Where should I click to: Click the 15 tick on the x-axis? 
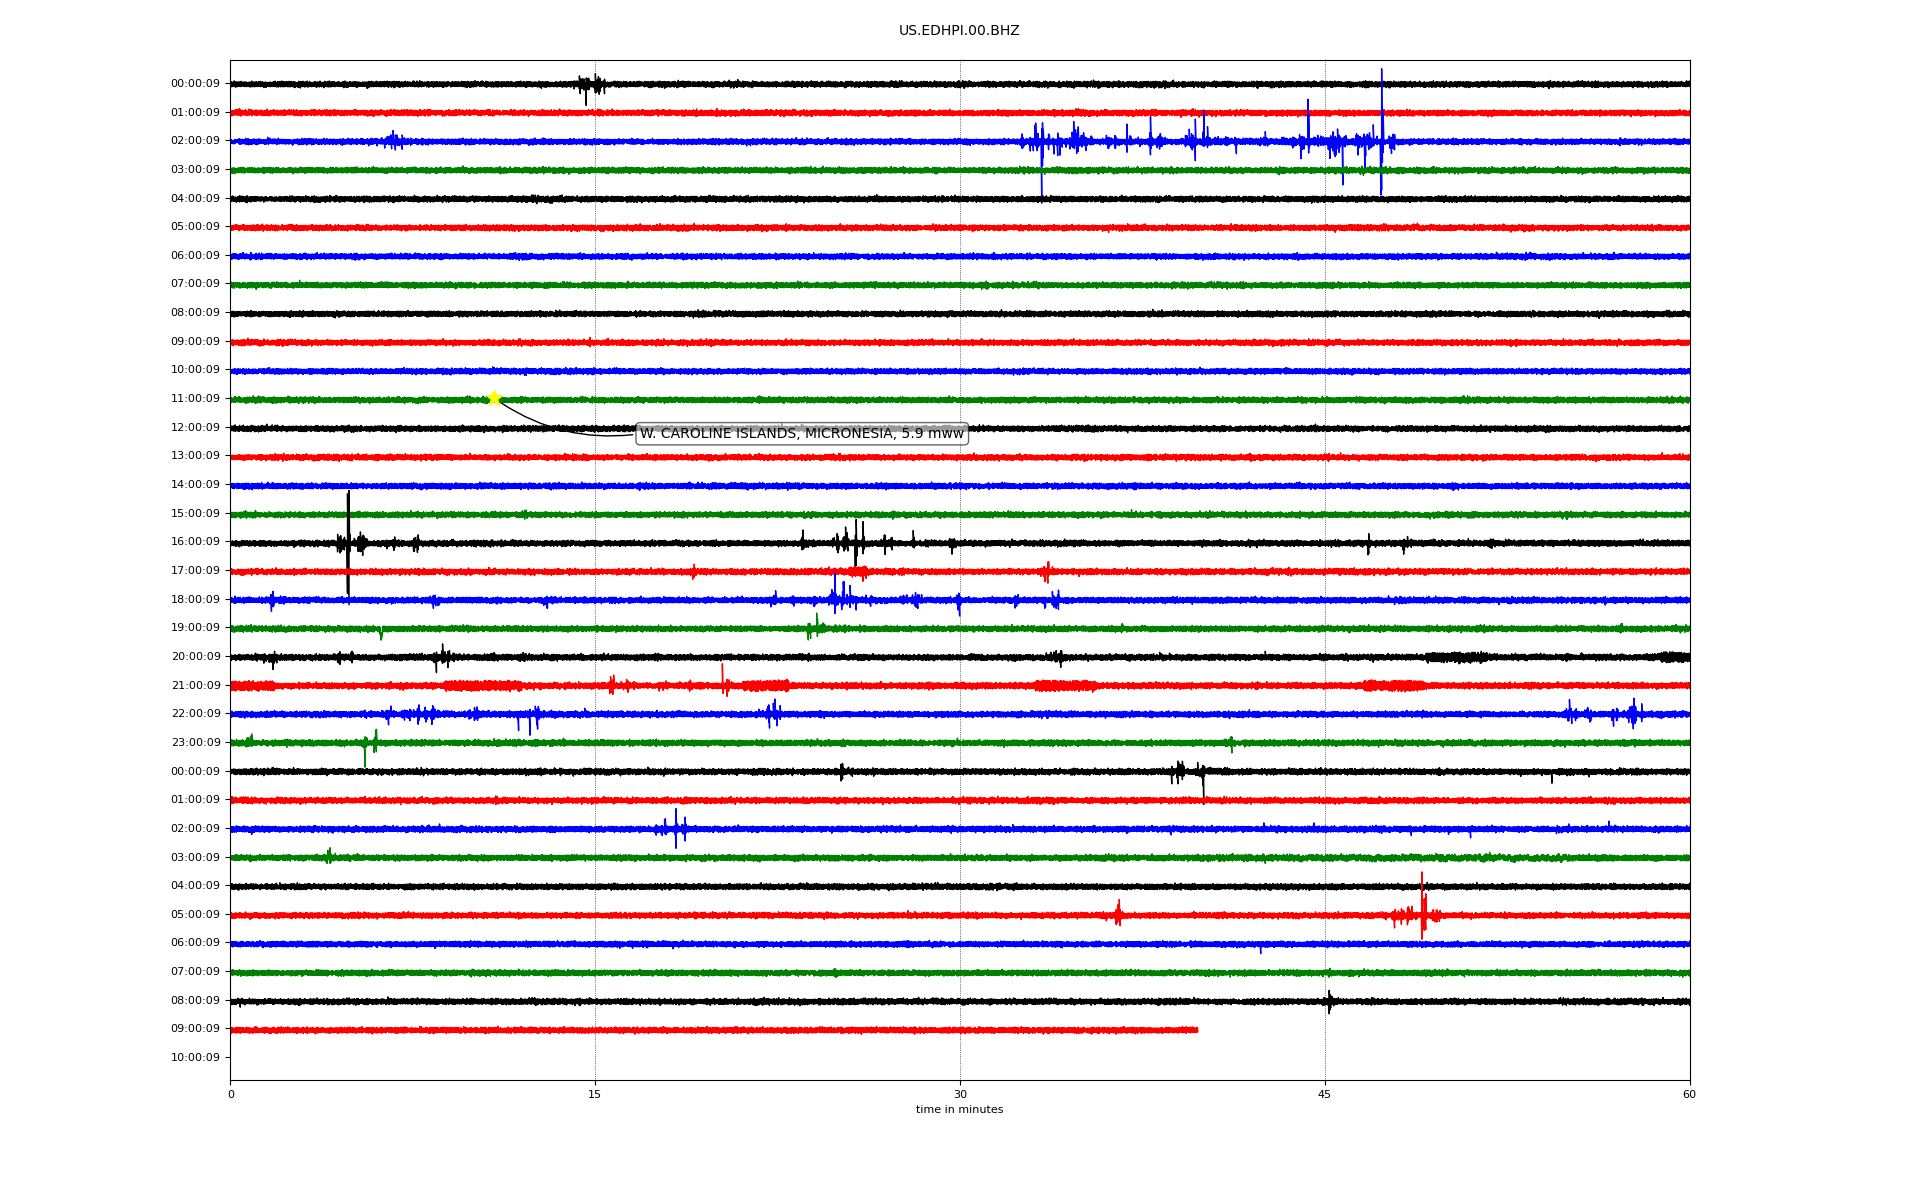point(595,1094)
